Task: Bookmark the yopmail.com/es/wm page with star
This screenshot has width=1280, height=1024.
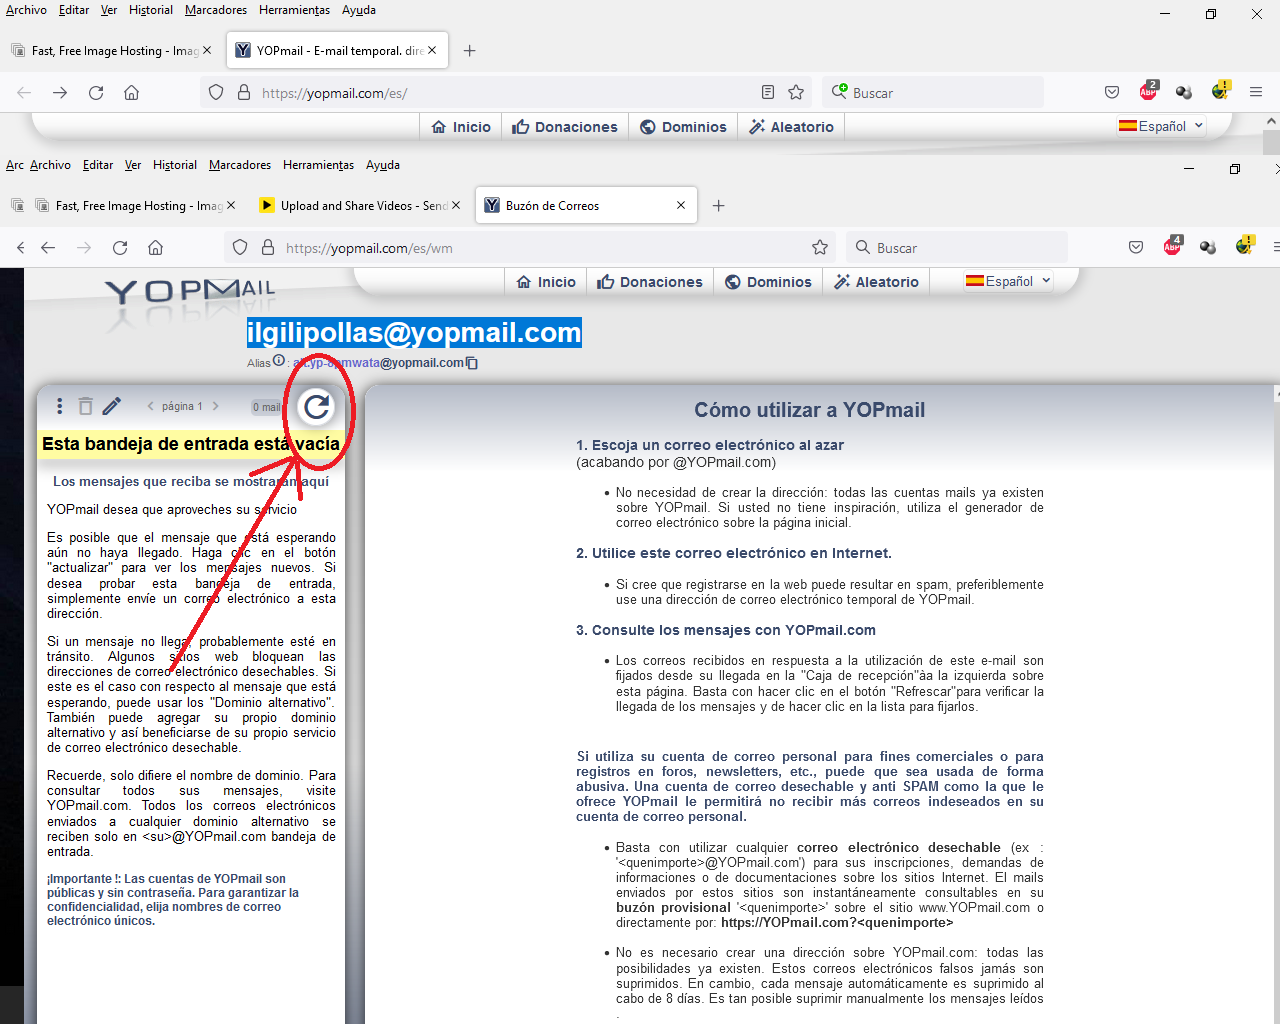Action: (820, 247)
